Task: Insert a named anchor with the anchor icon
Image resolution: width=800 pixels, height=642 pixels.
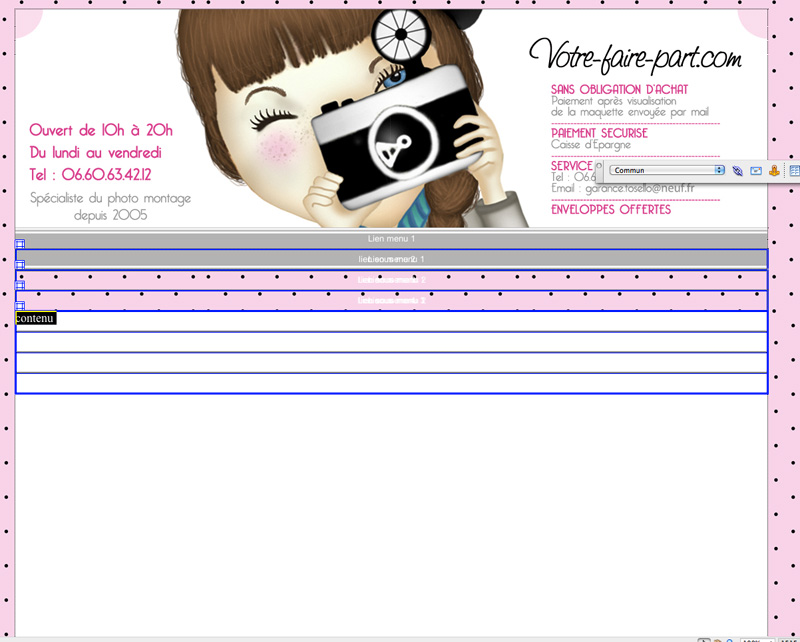Action: tap(774, 170)
